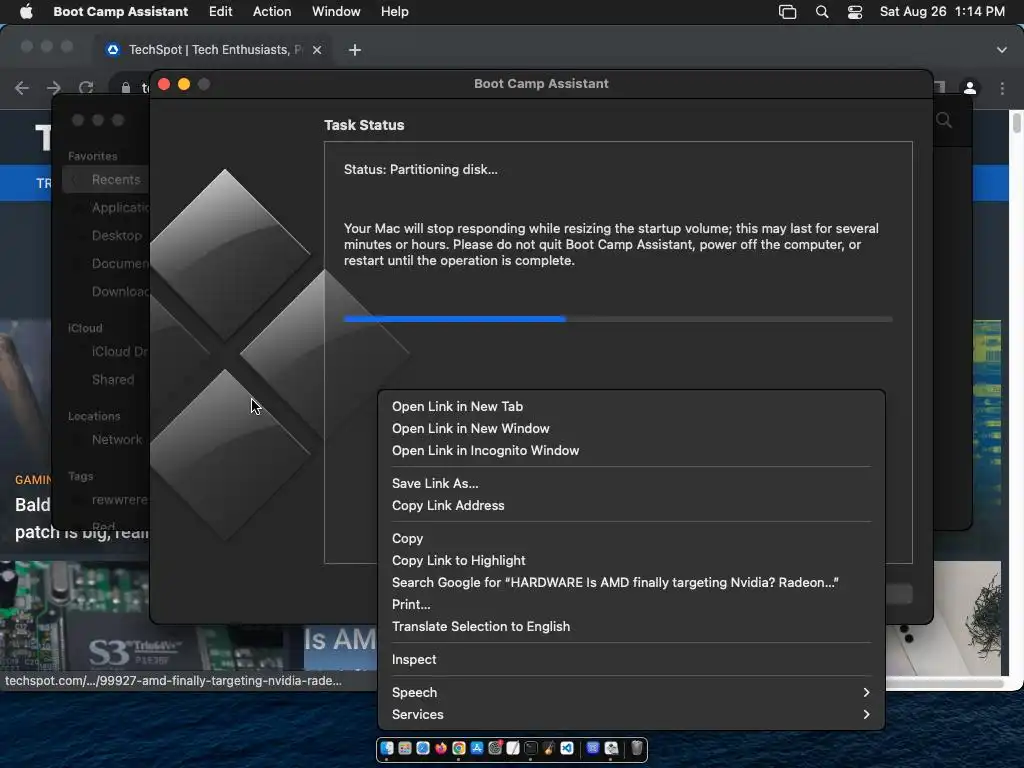Viewport: 1024px width, 768px height.
Task: Open the Help menu
Action: tap(394, 11)
